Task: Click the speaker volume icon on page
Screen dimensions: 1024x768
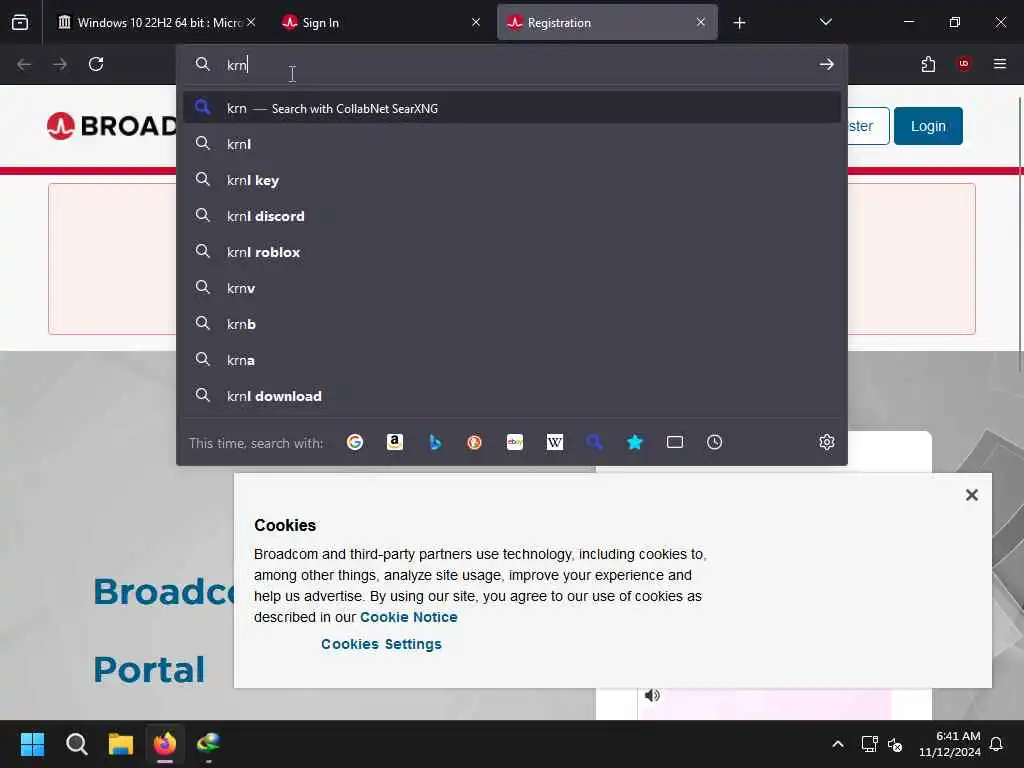Action: (x=652, y=696)
